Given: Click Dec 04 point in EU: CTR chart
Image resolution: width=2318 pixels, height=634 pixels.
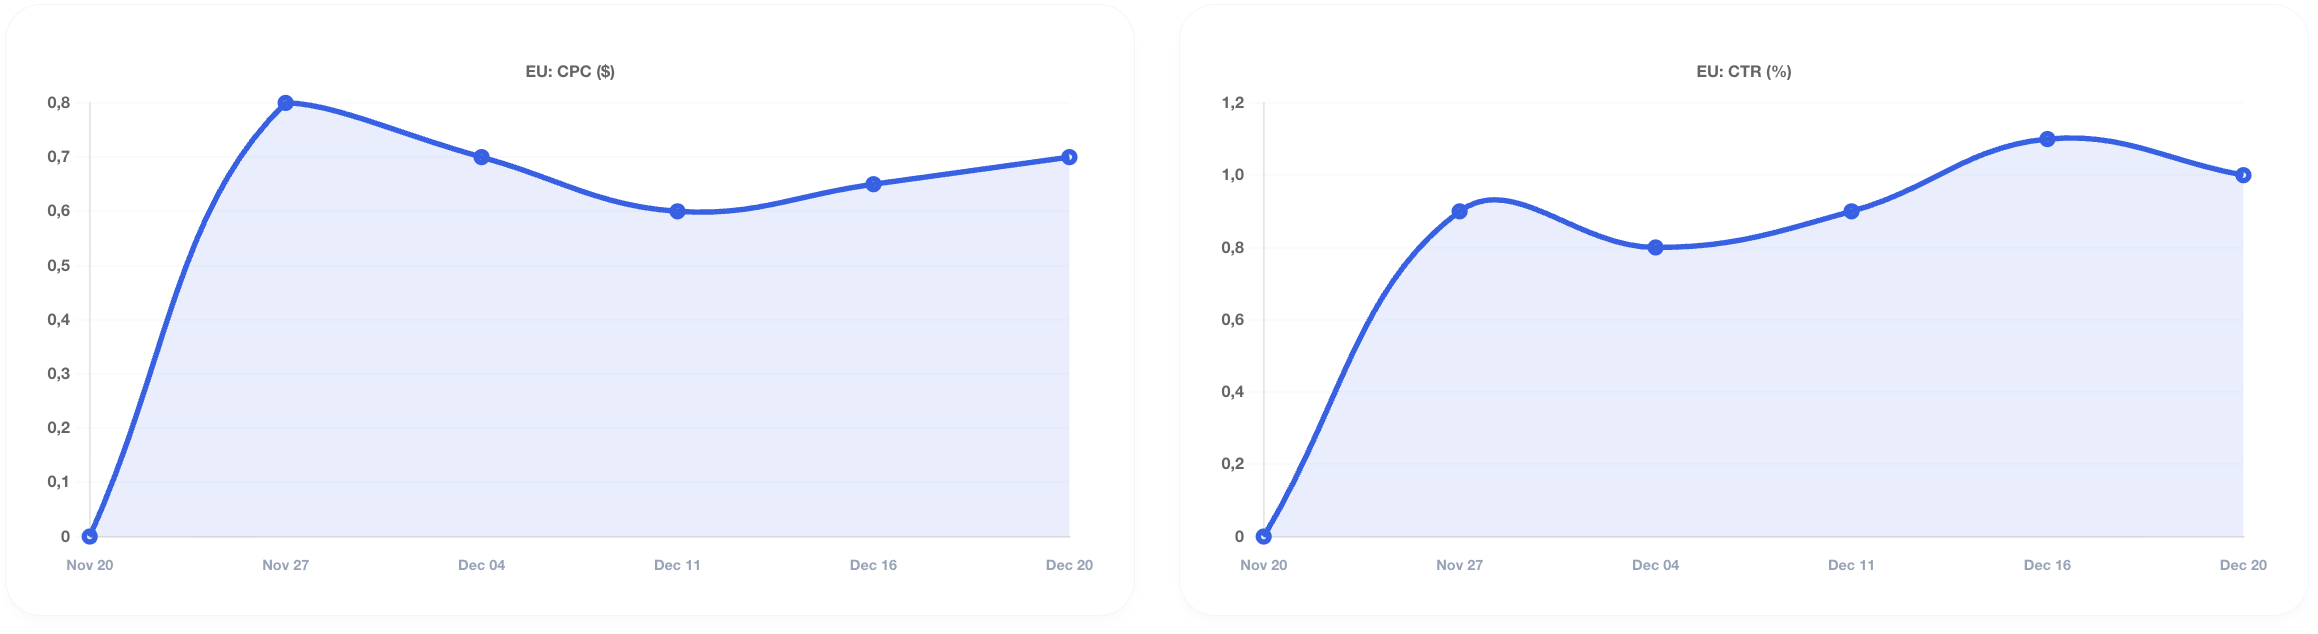Looking at the screenshot, I should pyautogui.click(x=1656, y=247).
